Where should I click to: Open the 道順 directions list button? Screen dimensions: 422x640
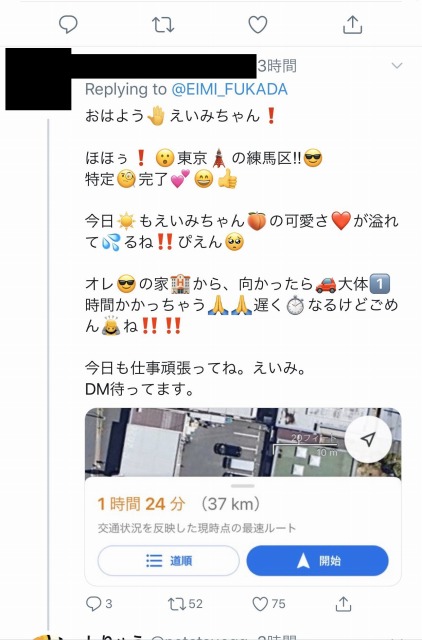[169, 560]
